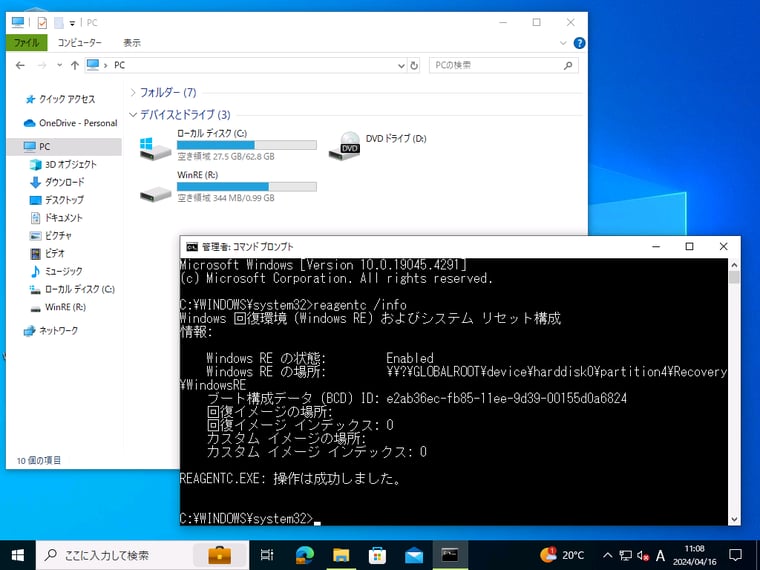Click the Command Prompt scrollbar thumb
The image size is (760, 570).
734,277
